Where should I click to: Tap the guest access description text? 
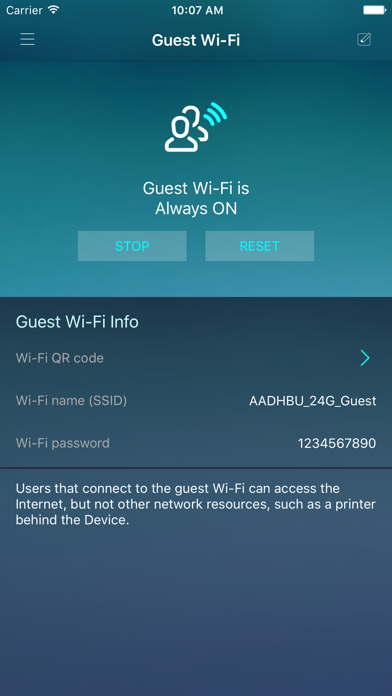(196, 504)
